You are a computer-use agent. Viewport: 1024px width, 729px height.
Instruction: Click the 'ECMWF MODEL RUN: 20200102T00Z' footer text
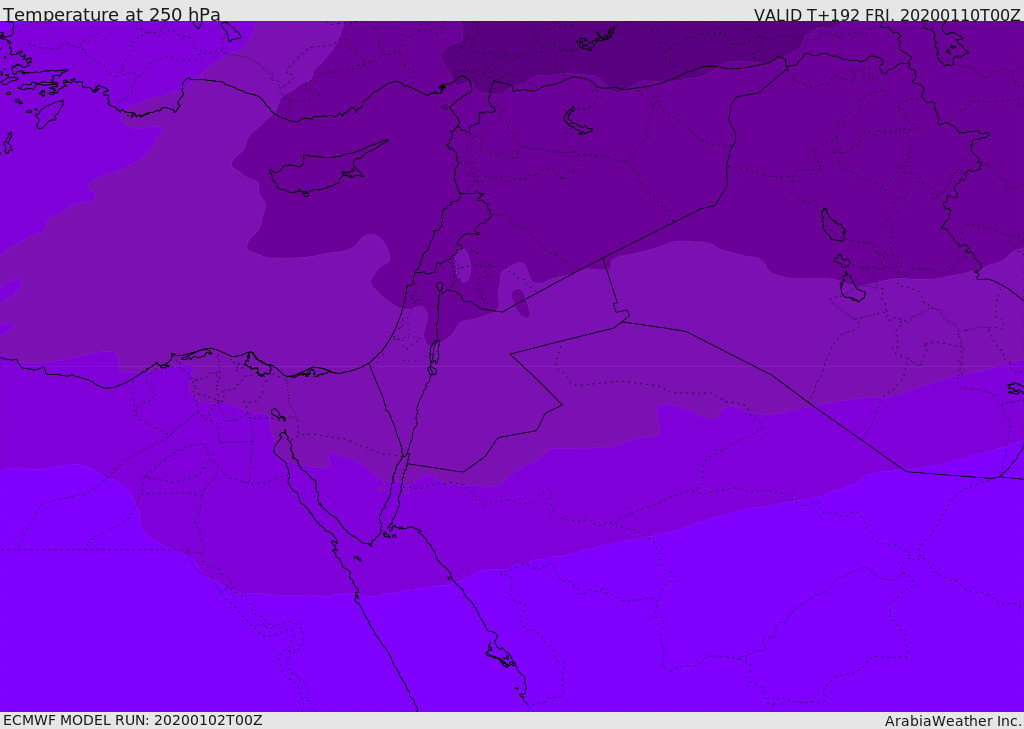pyautogui.click(x=133, y=720)
